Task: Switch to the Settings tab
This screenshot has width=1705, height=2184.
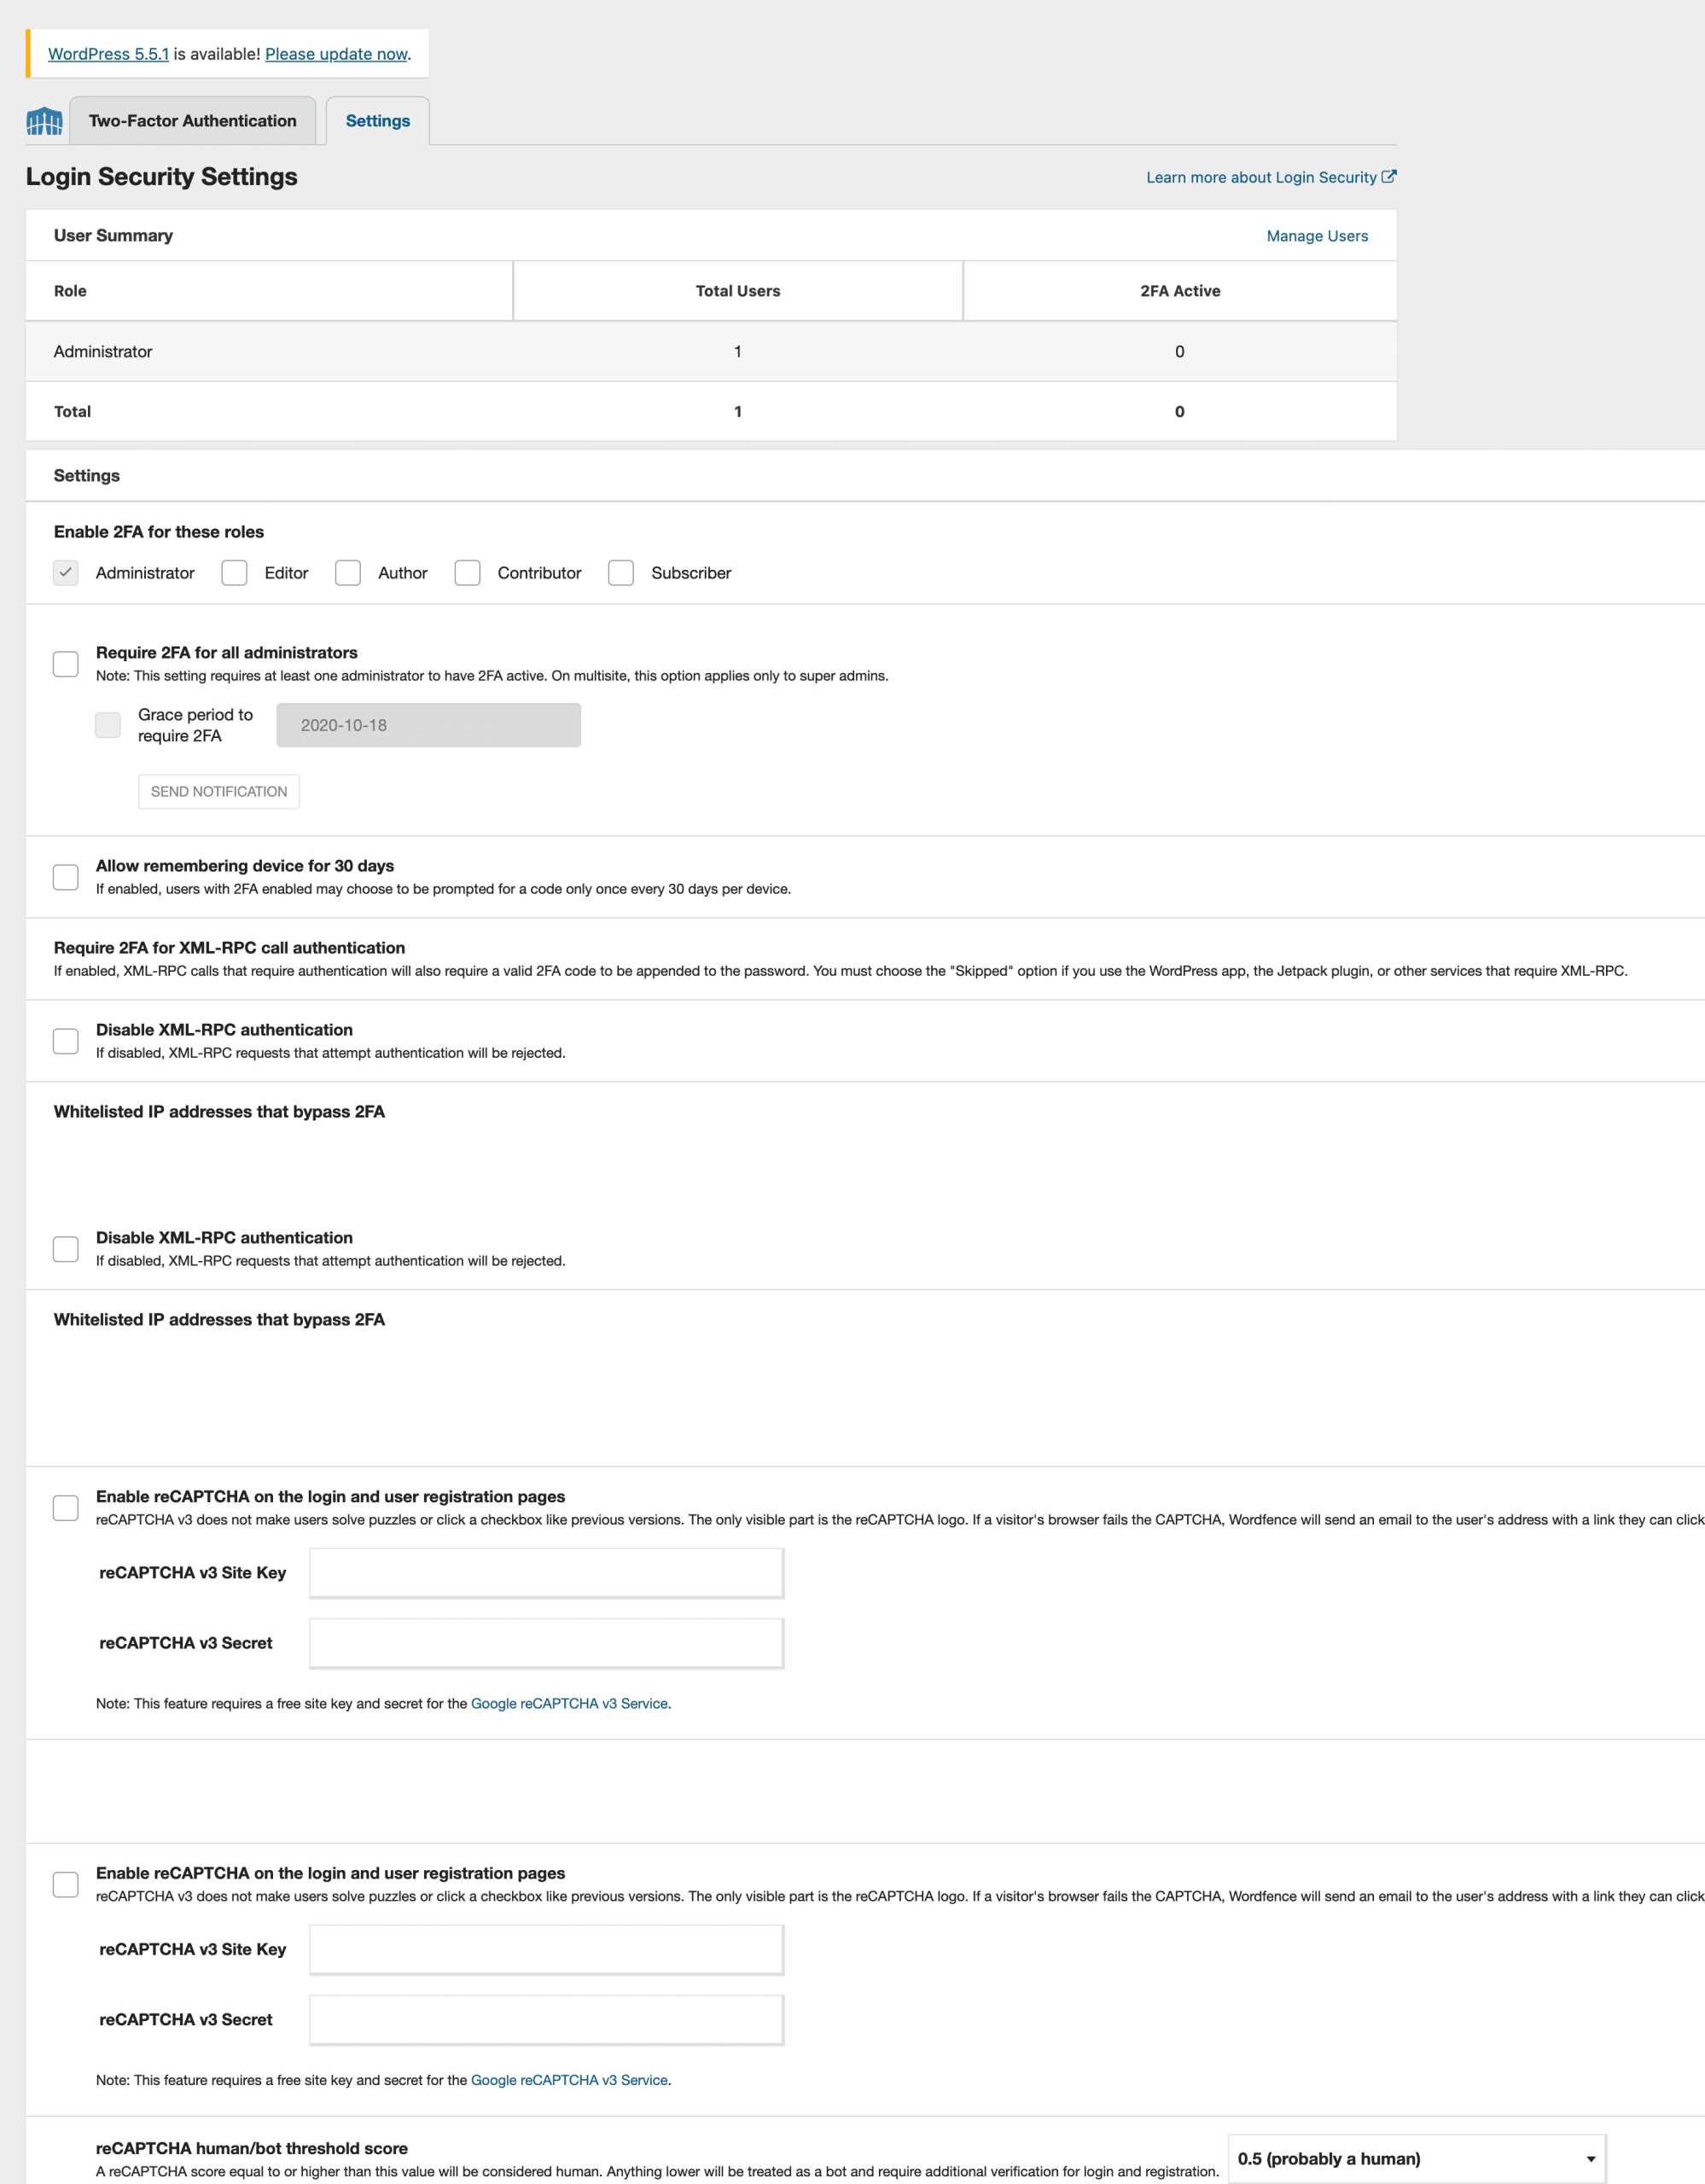Action: (x=377, y=121)
